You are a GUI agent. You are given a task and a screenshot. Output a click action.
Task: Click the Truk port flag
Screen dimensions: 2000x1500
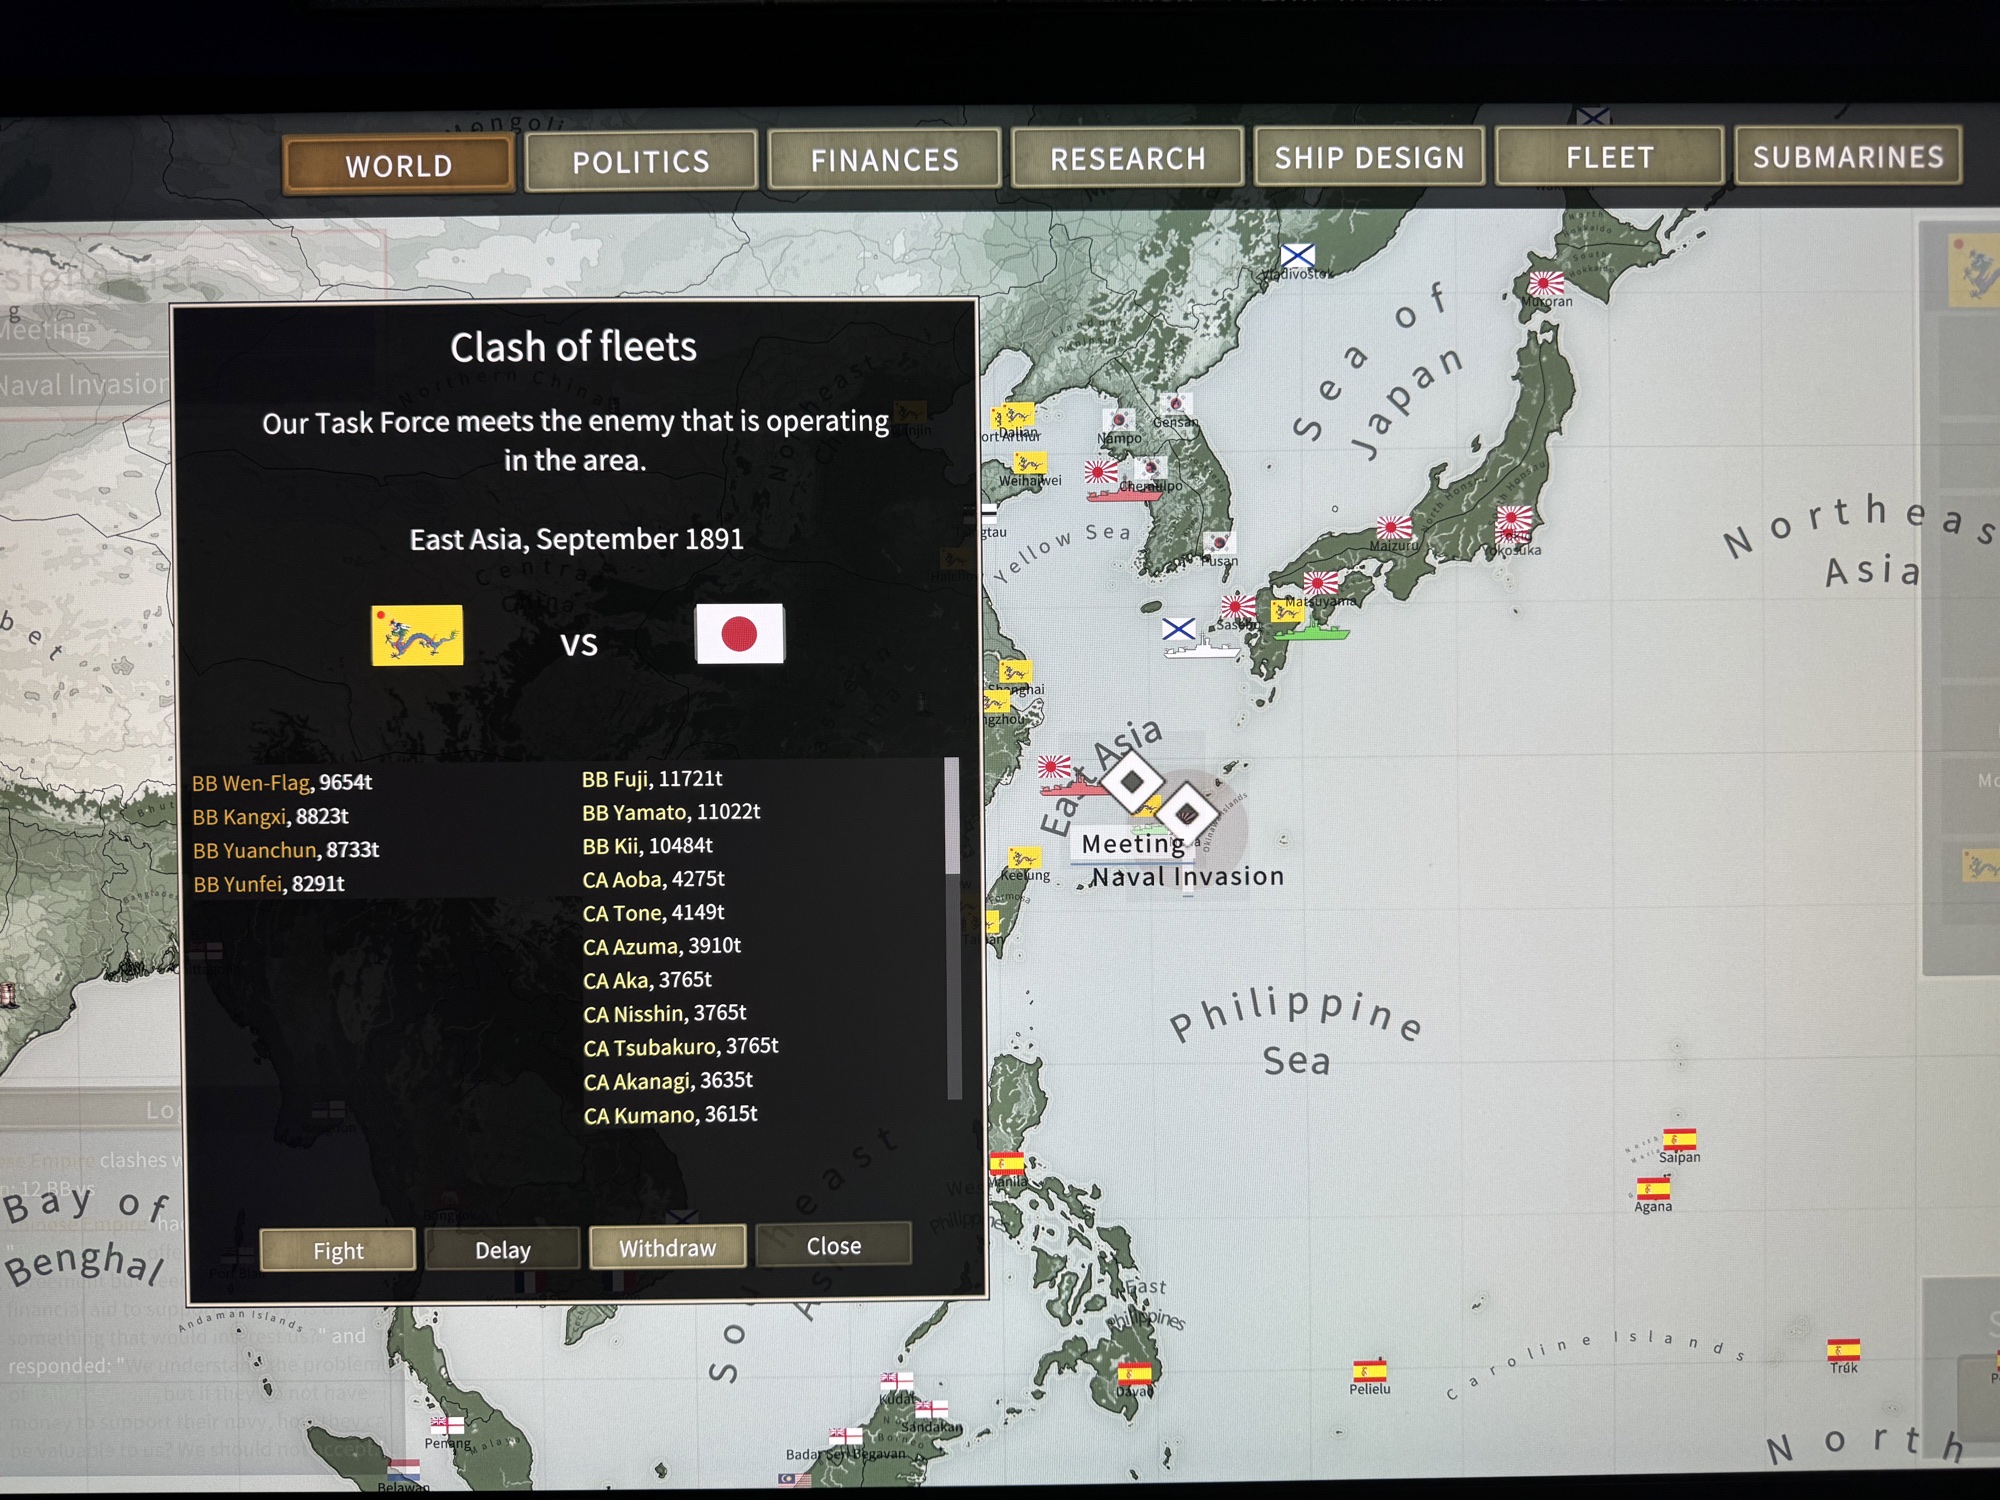pos(1843,1350)
